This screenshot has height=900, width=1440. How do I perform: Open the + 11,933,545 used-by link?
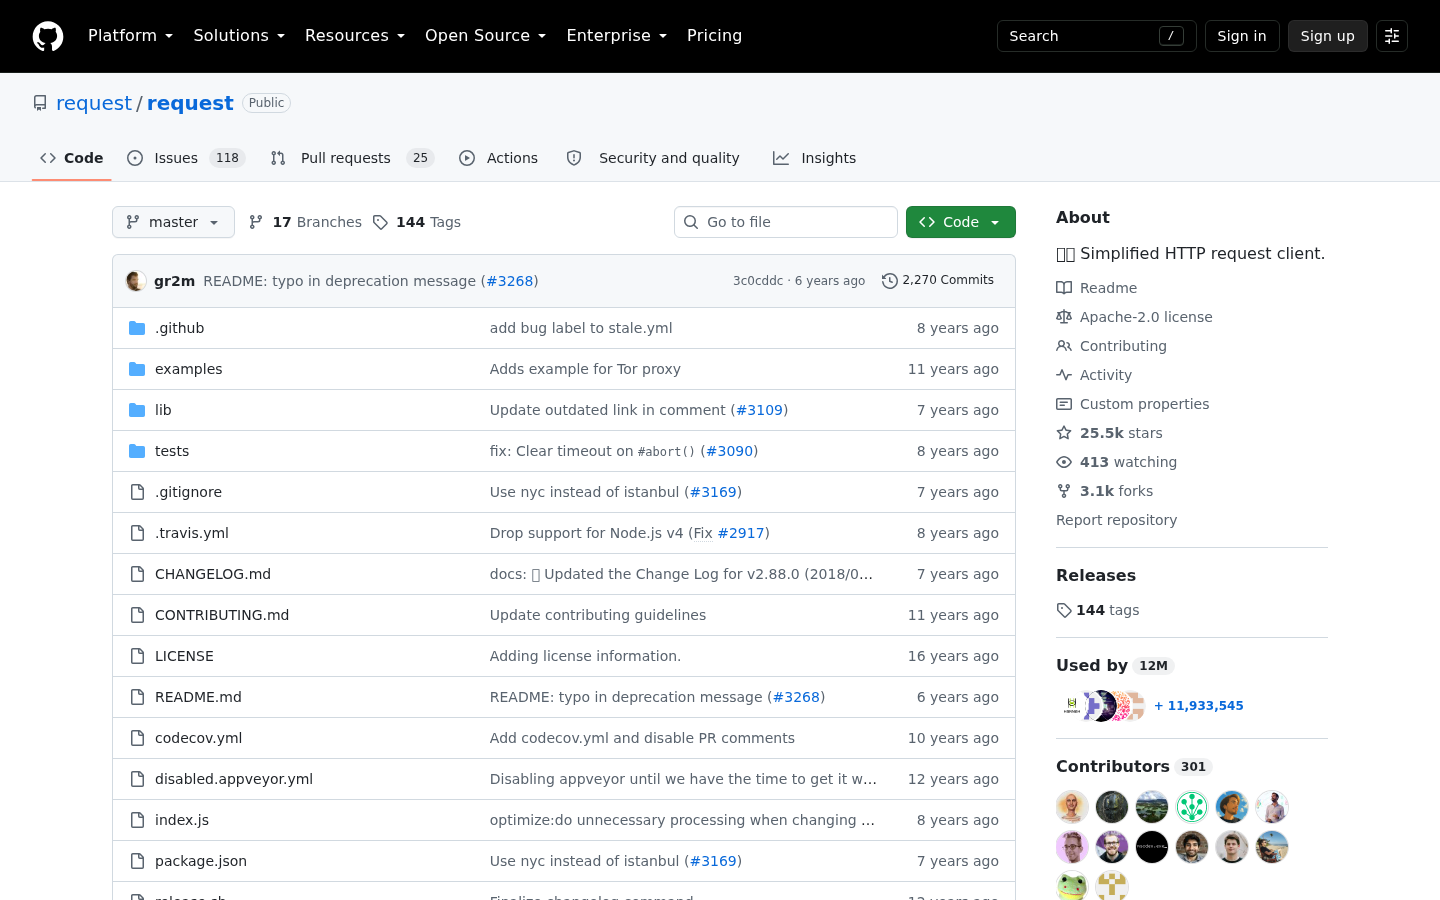1199,706
